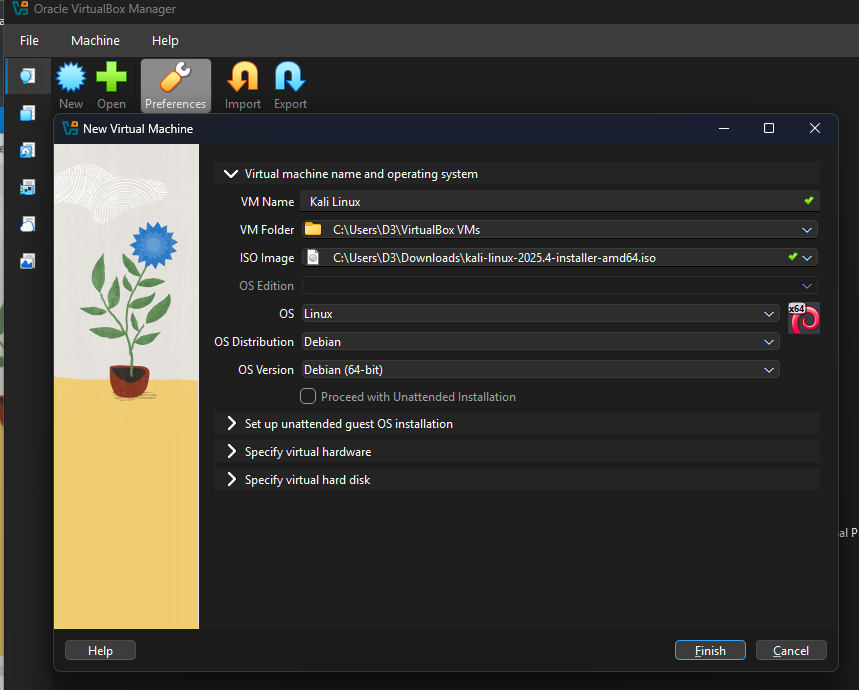Click the OS Edition label

pyautogui.click(x=266, y=286)
